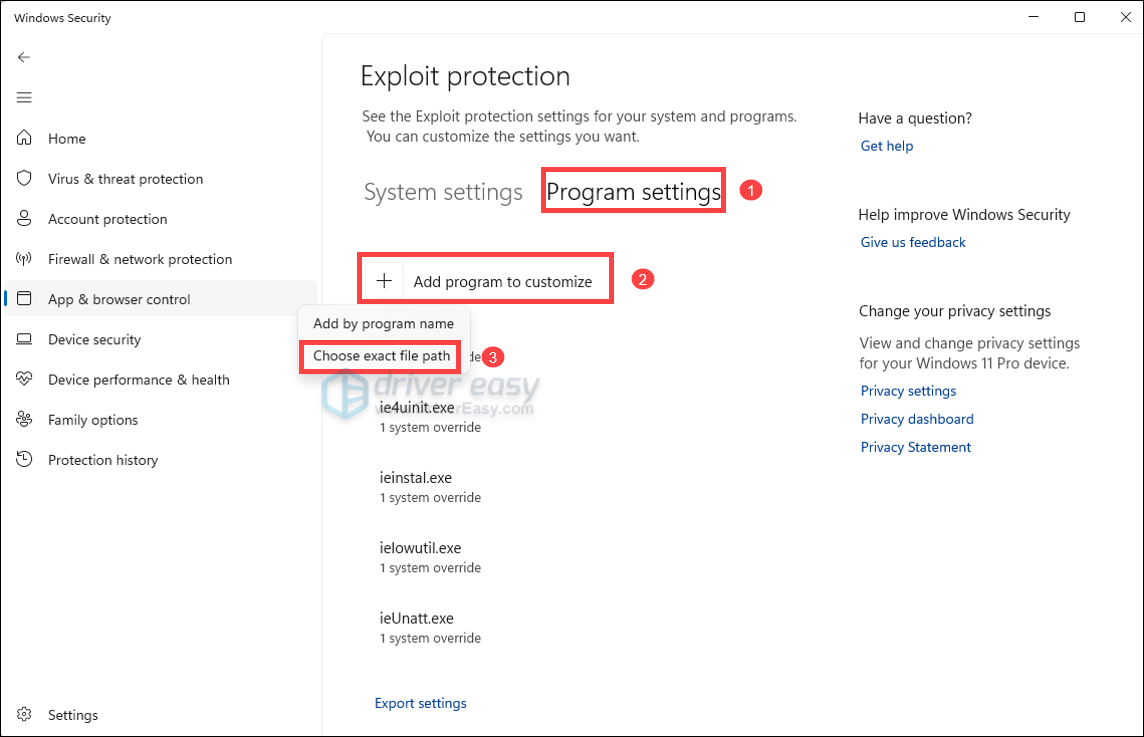Click the Home house icon

tap(26, 139)
